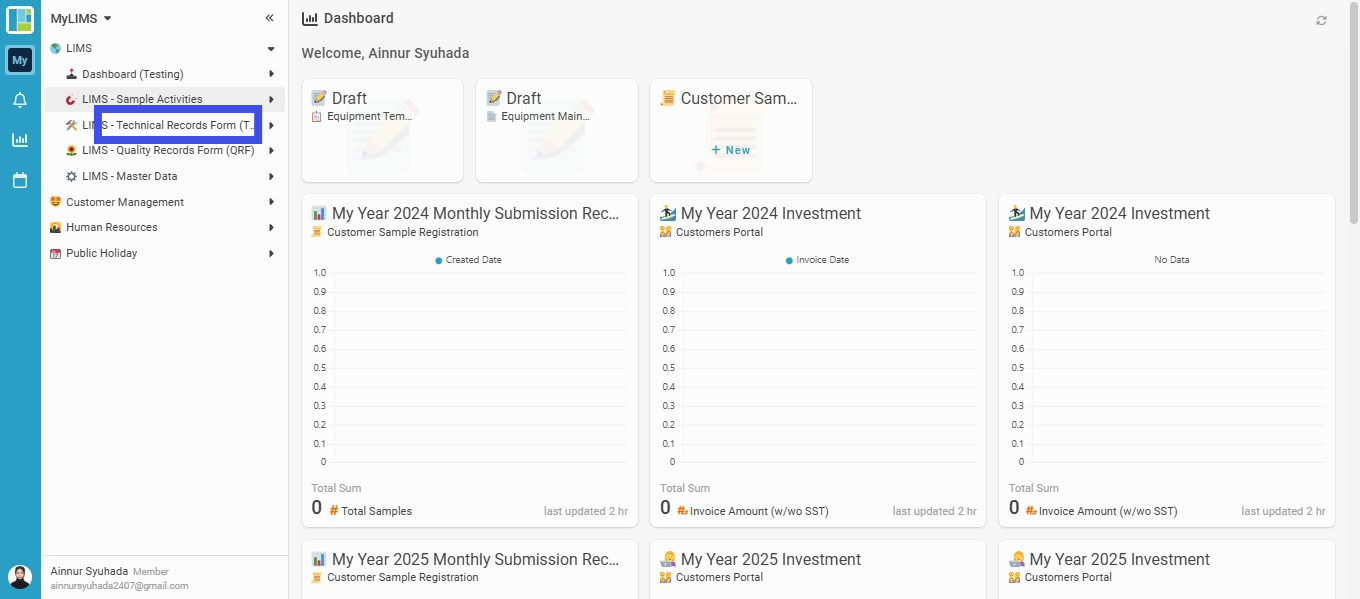Expand Customer Management submenu arrow
The height and width of the screenshot is (599, 1360).
point(271,202)
